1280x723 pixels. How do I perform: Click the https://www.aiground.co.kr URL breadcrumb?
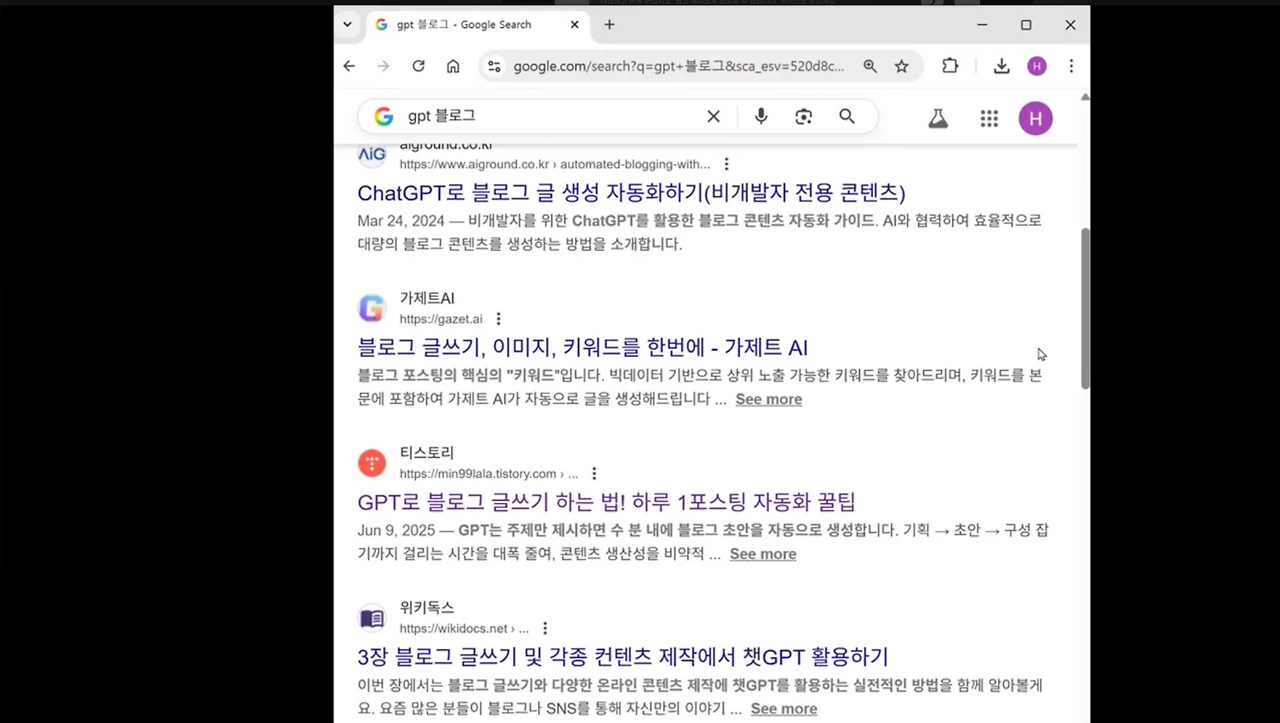pyautogui.click(x=555, y=164)
